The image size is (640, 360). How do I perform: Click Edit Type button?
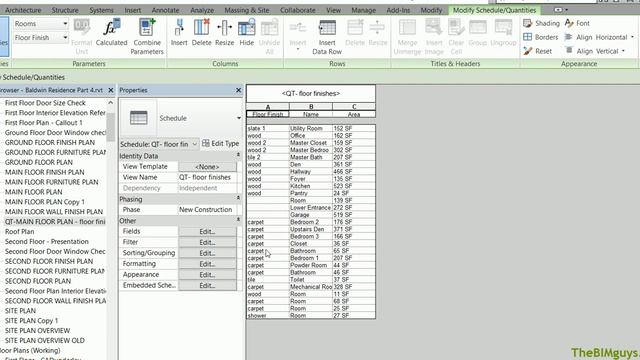pos(220,143)
